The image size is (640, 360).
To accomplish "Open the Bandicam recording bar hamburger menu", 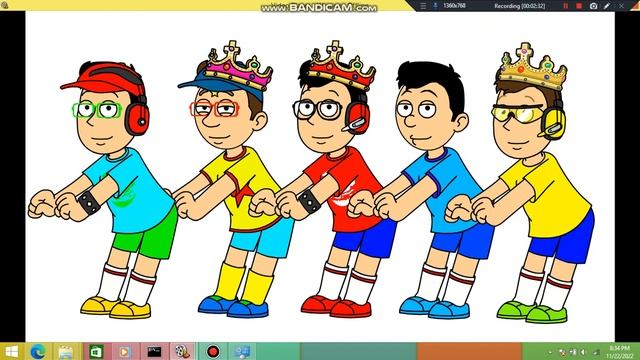I will tap(423, 6).
